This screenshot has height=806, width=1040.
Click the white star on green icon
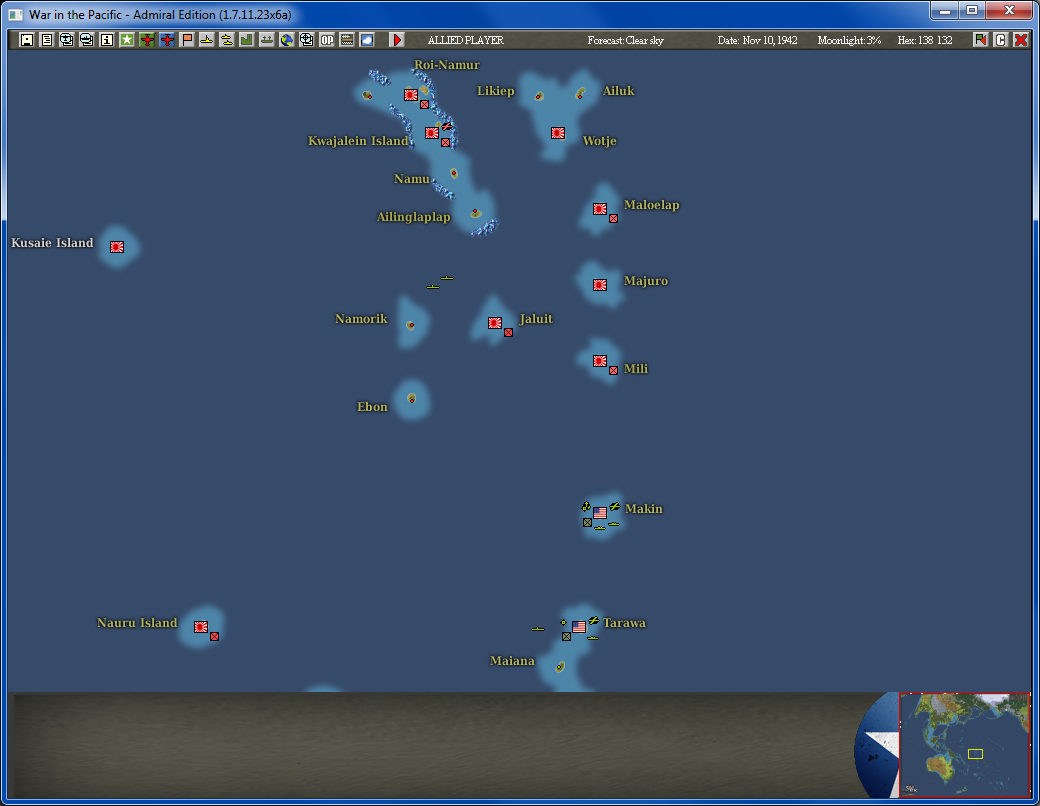(x=127, y=40)
